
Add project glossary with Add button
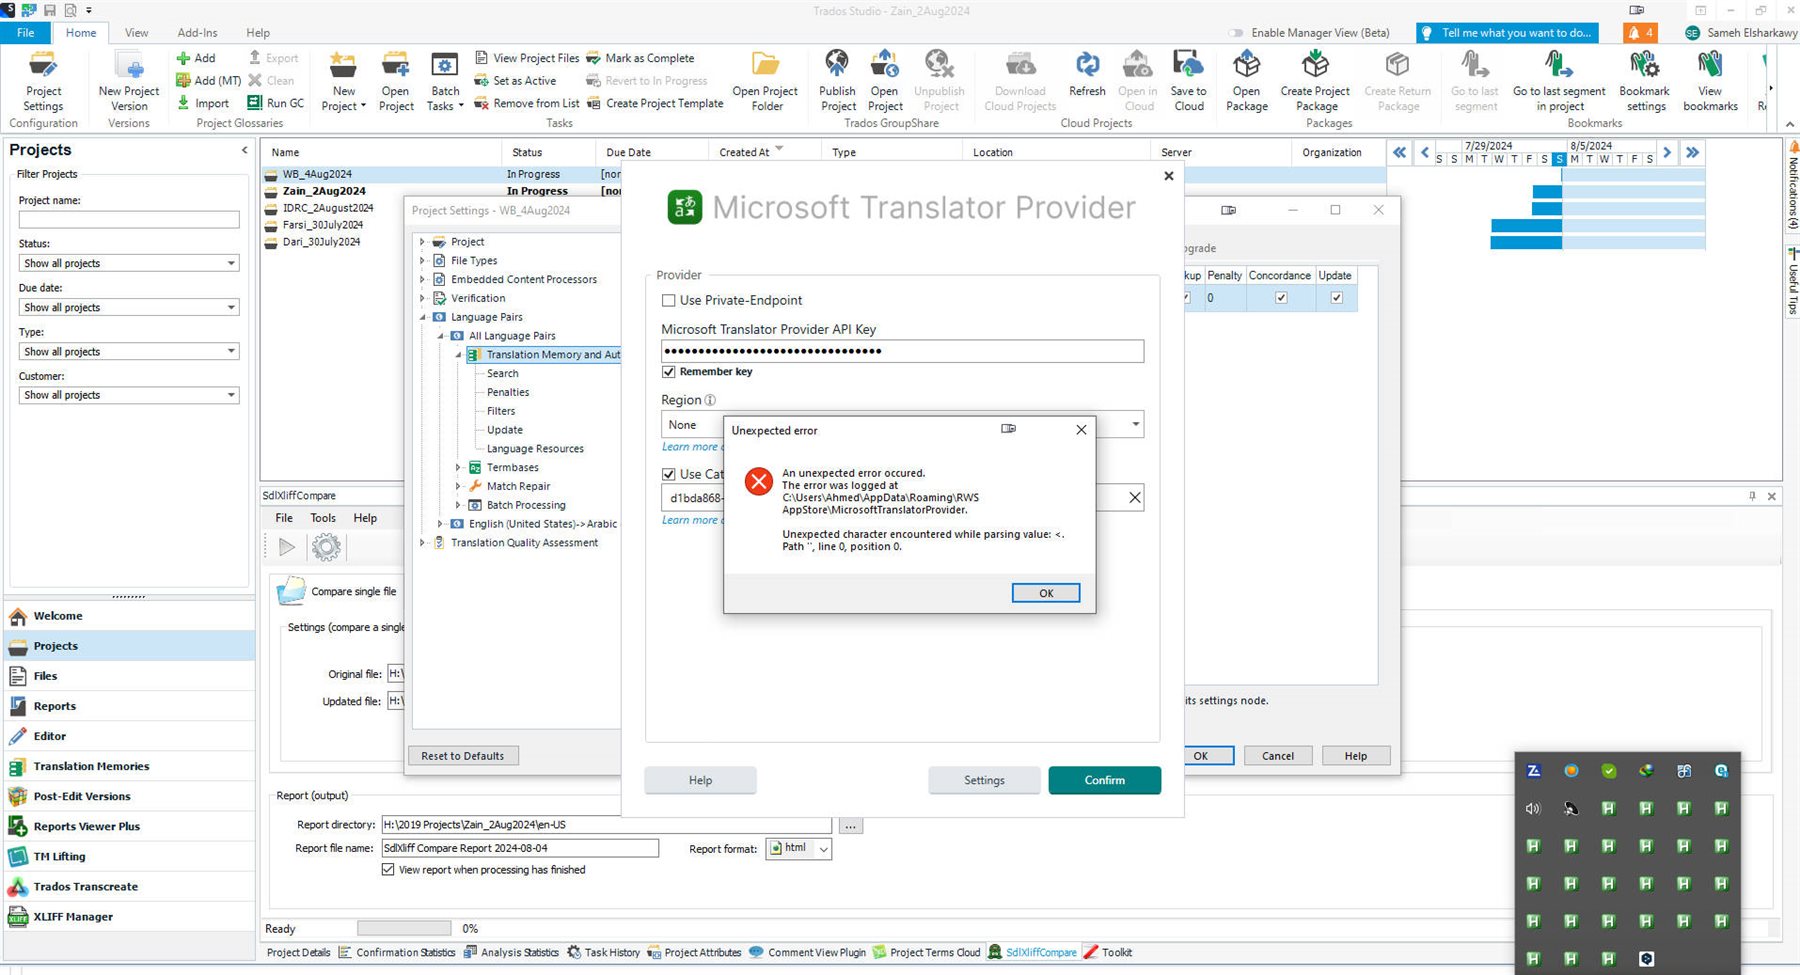(196, 58)
